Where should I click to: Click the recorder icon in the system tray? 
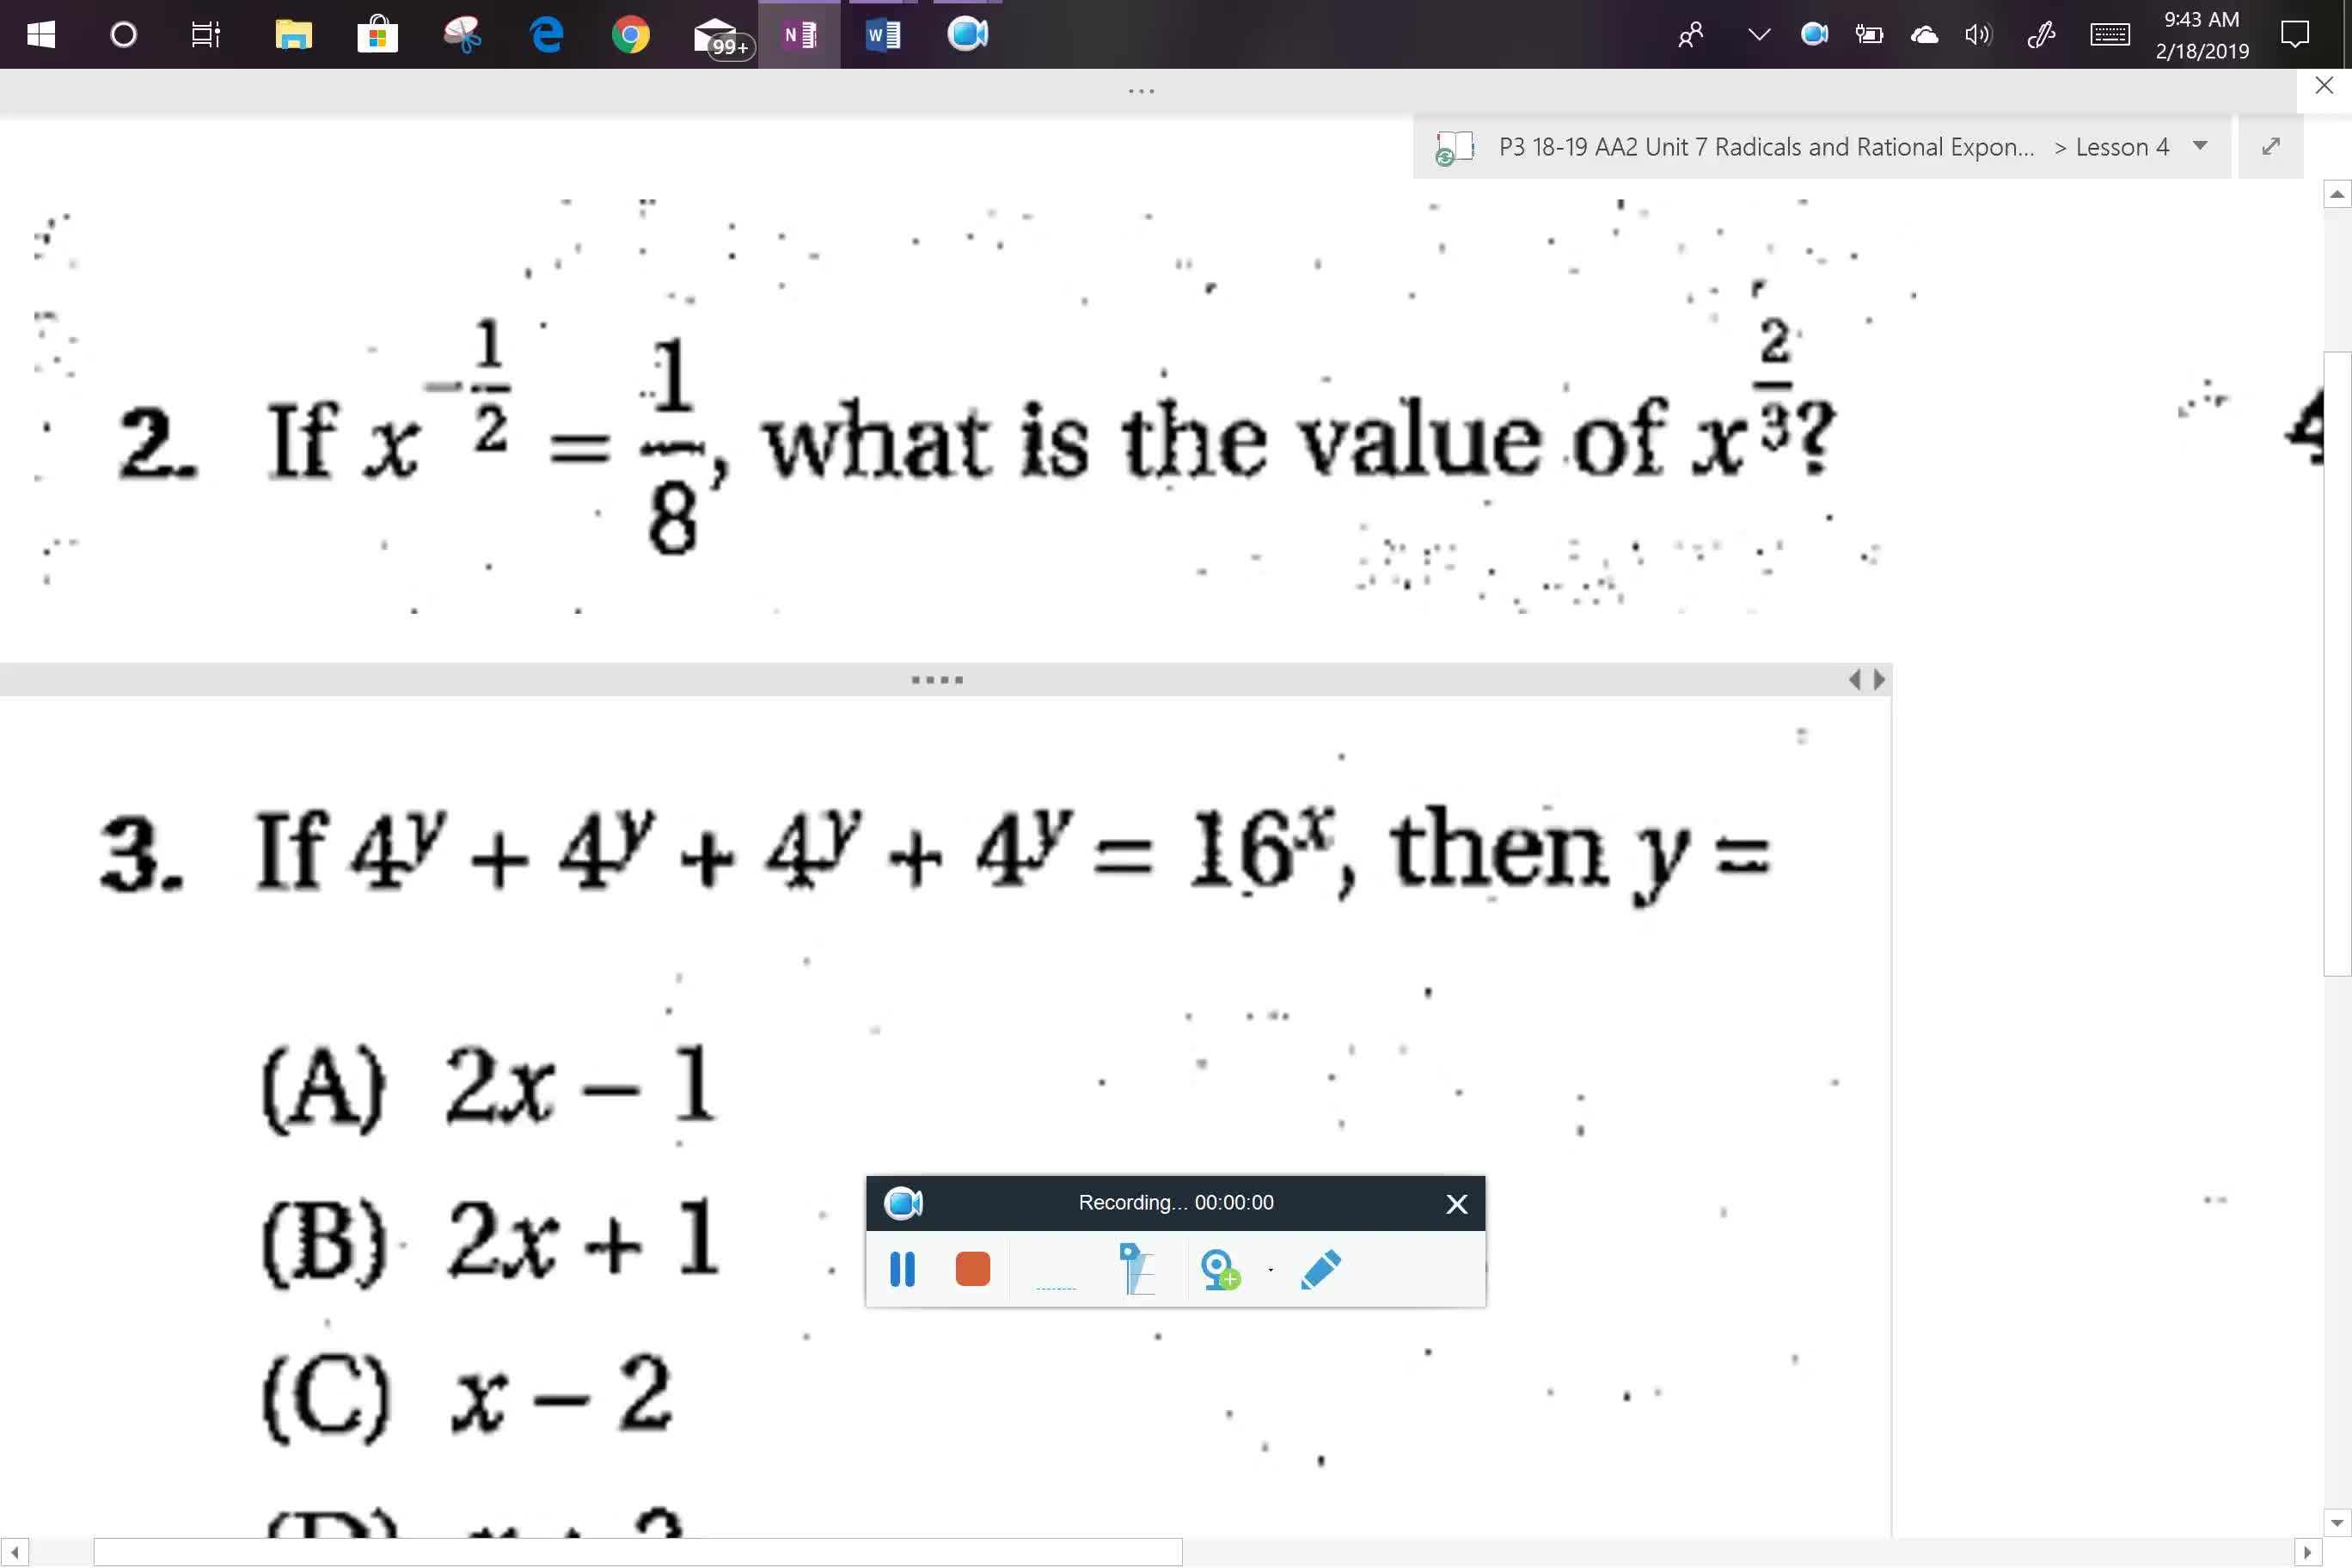1814,35
